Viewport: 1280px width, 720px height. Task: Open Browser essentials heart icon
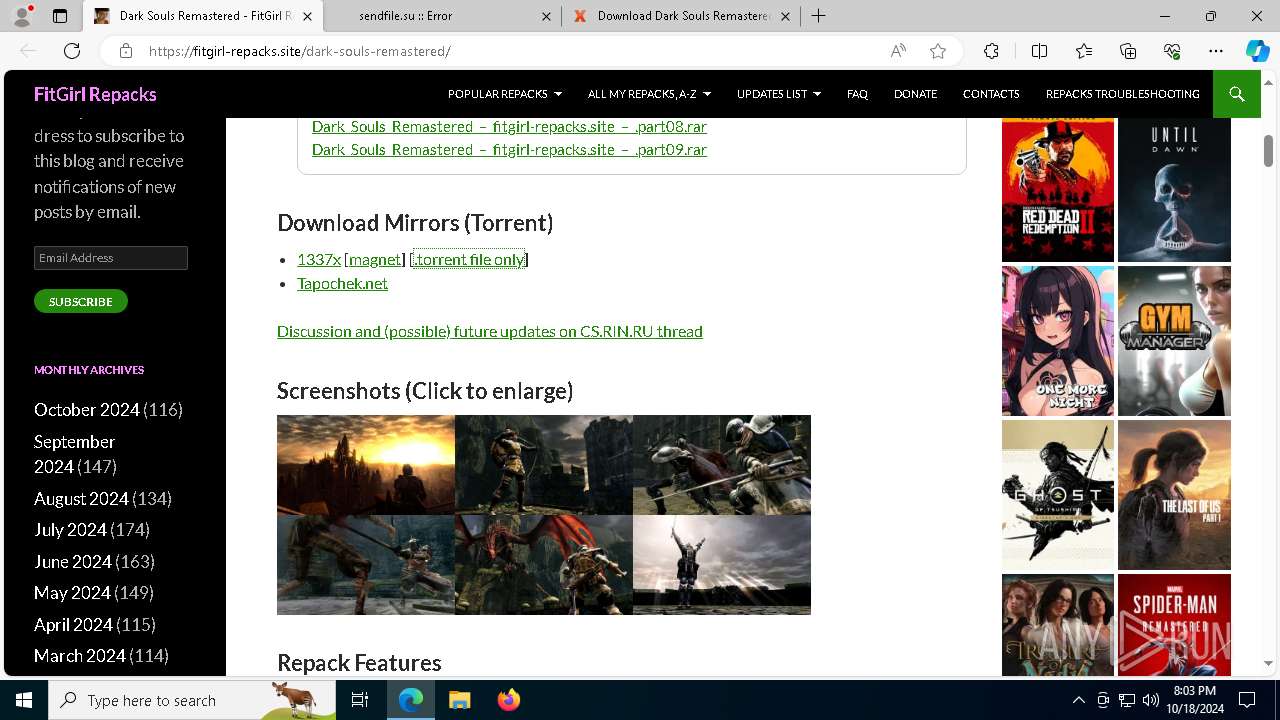[1172, 51]
